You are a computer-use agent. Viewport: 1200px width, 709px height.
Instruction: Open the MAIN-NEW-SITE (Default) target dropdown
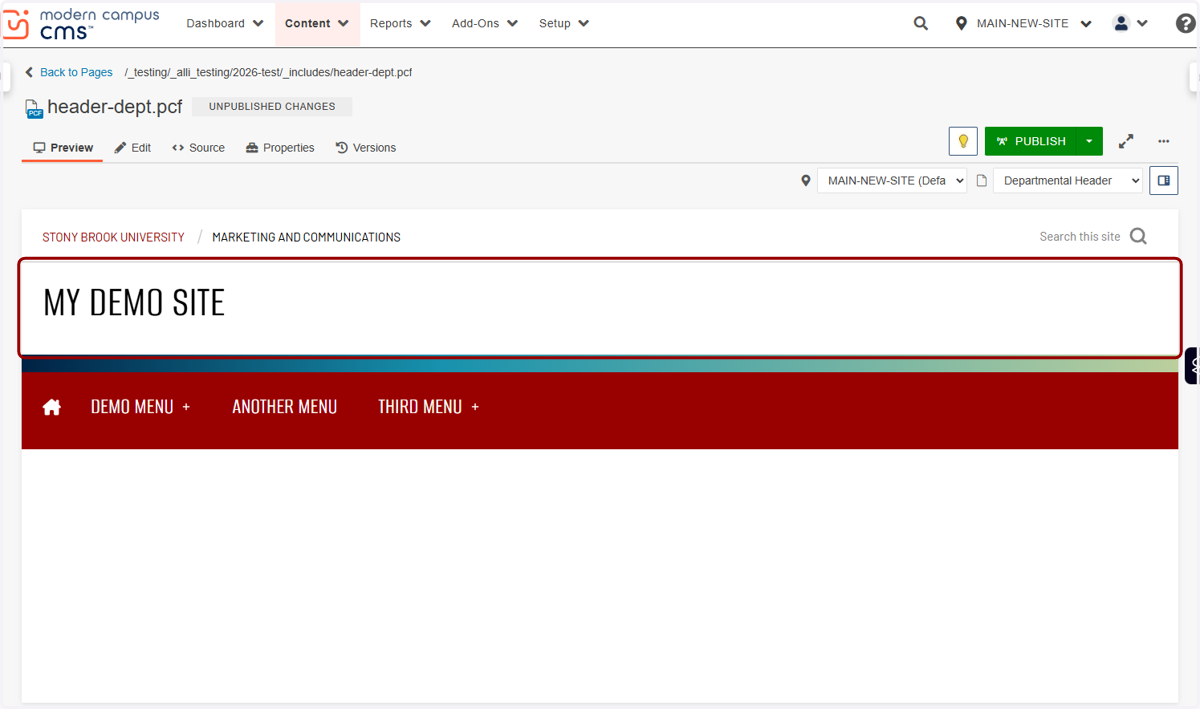(x=892, y=181)
